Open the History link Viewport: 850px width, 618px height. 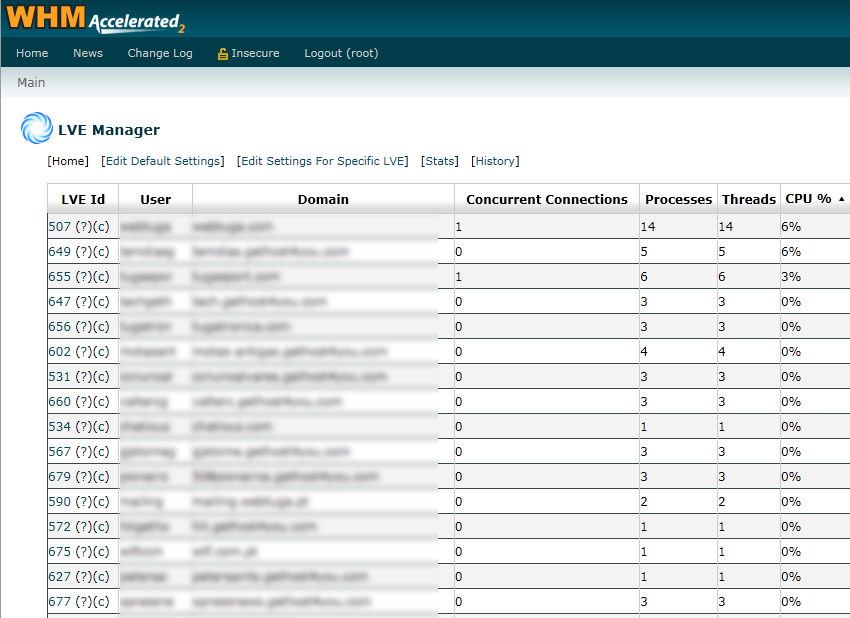coord(495,161)
